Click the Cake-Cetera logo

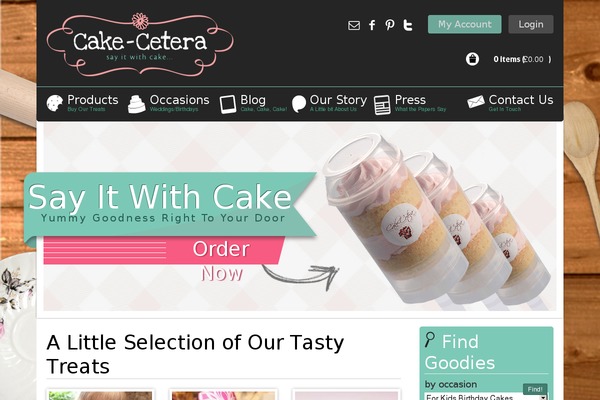click(x=140, y=44)
